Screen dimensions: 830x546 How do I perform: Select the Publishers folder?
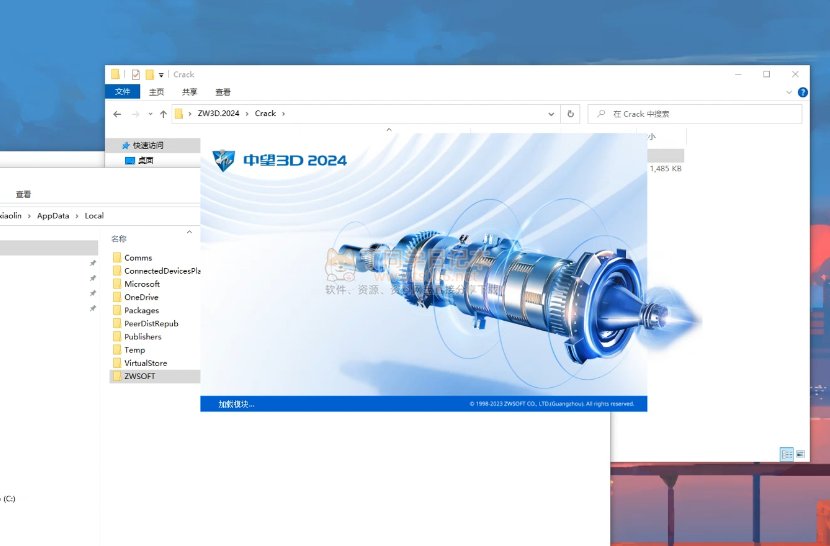click(x=143, y=337)
